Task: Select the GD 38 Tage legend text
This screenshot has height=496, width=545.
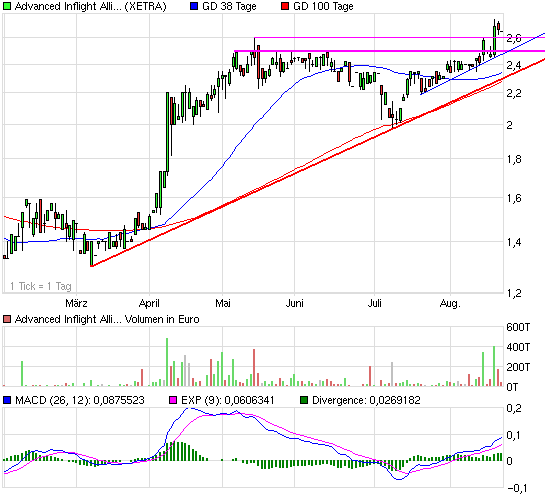Action: pos(229,6)
